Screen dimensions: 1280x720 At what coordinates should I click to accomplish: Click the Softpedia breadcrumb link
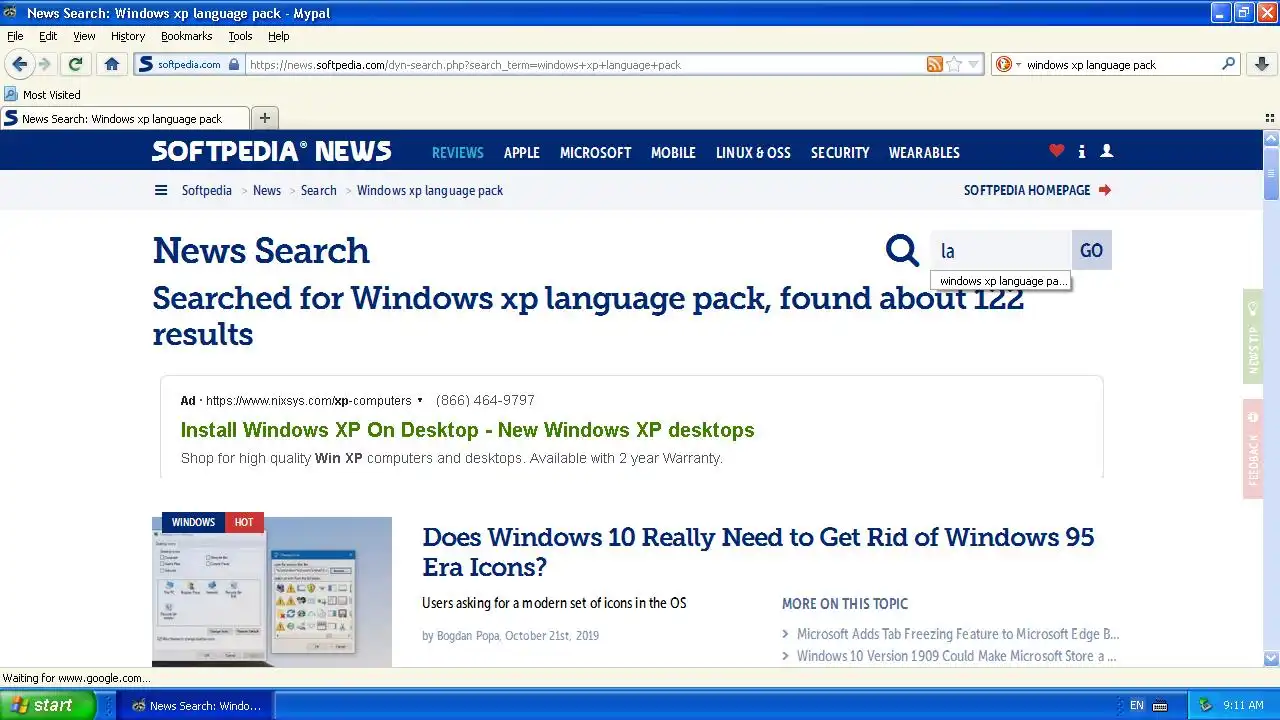click(207, 190)
